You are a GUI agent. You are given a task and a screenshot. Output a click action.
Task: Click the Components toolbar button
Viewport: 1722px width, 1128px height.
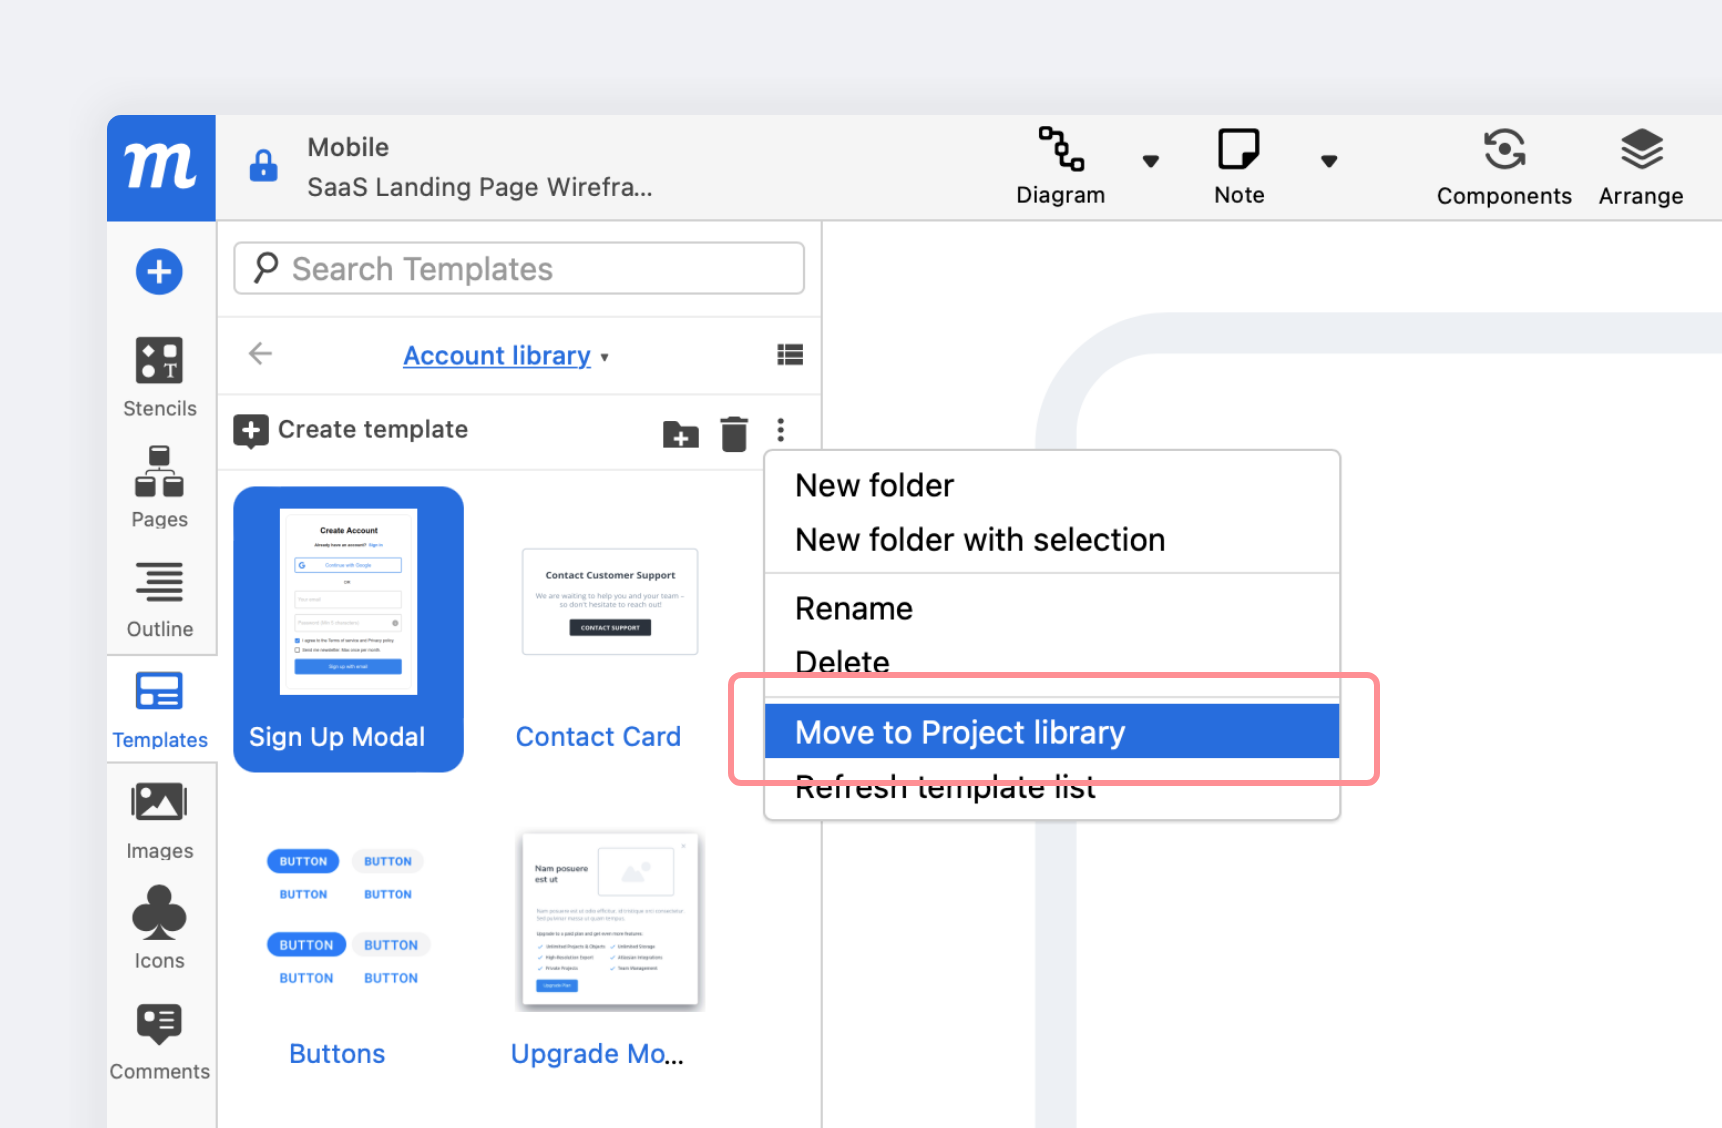1504,167
